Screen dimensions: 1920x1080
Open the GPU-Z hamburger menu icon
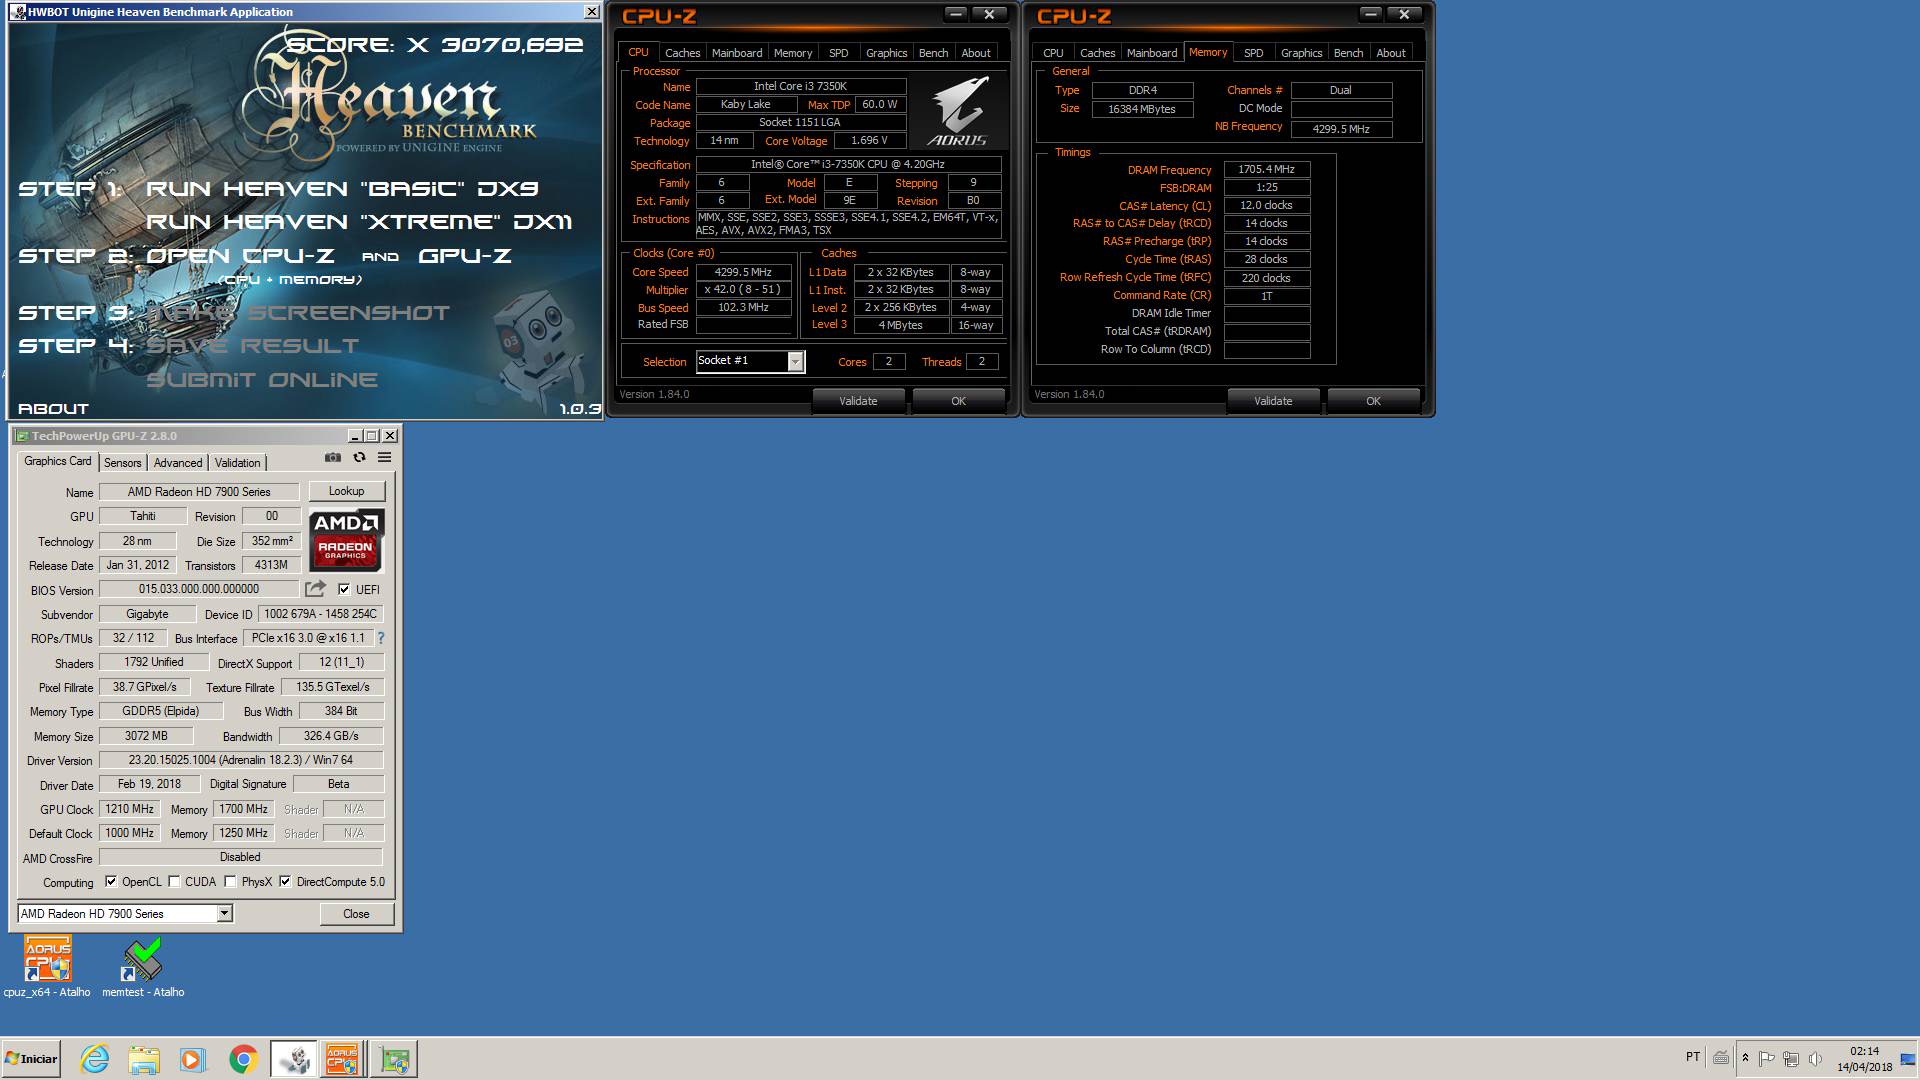click(384, 458)
